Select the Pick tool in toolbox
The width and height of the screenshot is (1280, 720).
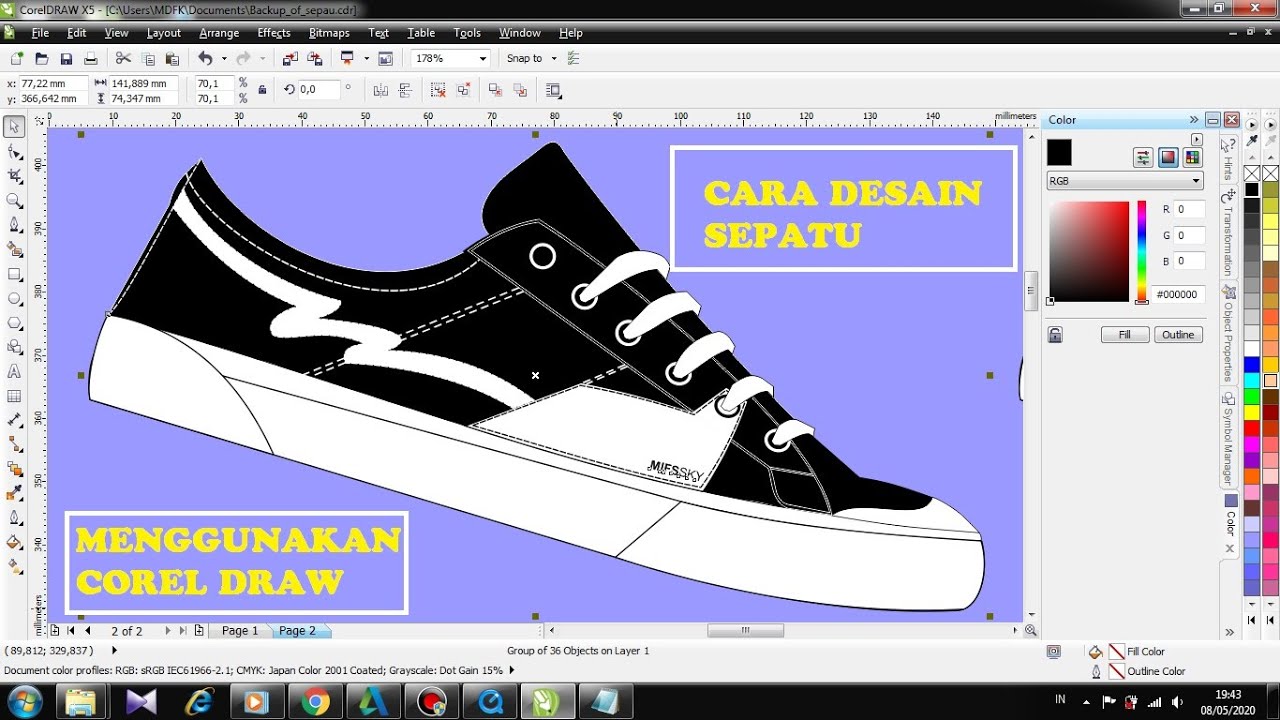click(x=14, y=127)
